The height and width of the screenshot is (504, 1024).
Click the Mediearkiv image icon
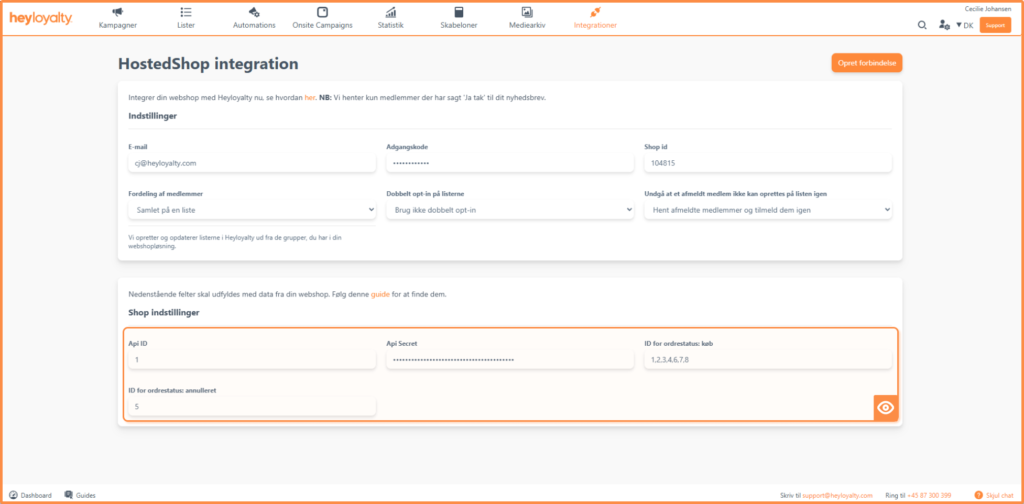tap(527, 12)
